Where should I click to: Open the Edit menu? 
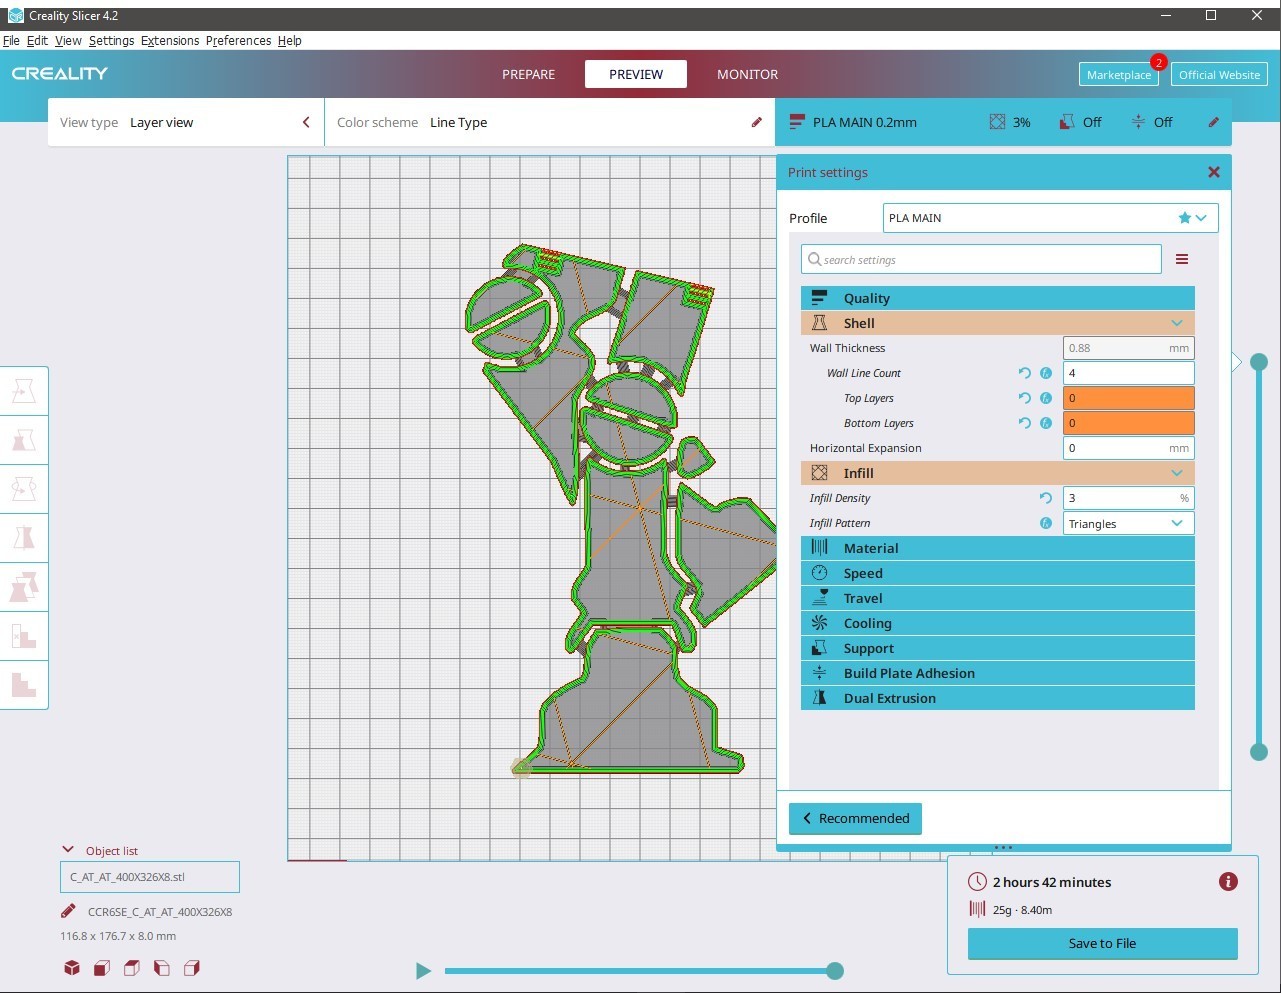coord(37,41)
